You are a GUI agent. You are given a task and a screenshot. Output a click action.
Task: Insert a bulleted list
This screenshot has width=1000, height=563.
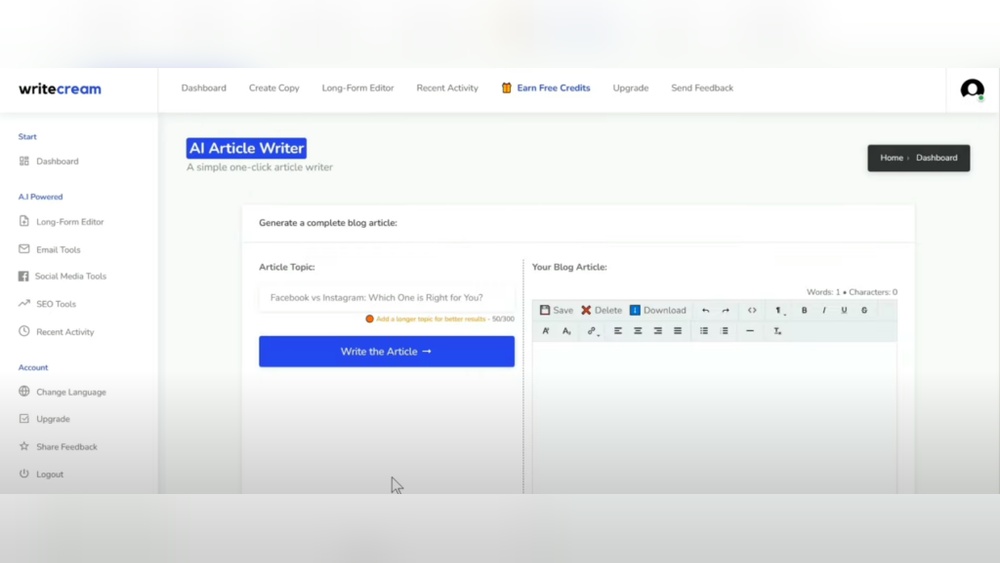704,331
